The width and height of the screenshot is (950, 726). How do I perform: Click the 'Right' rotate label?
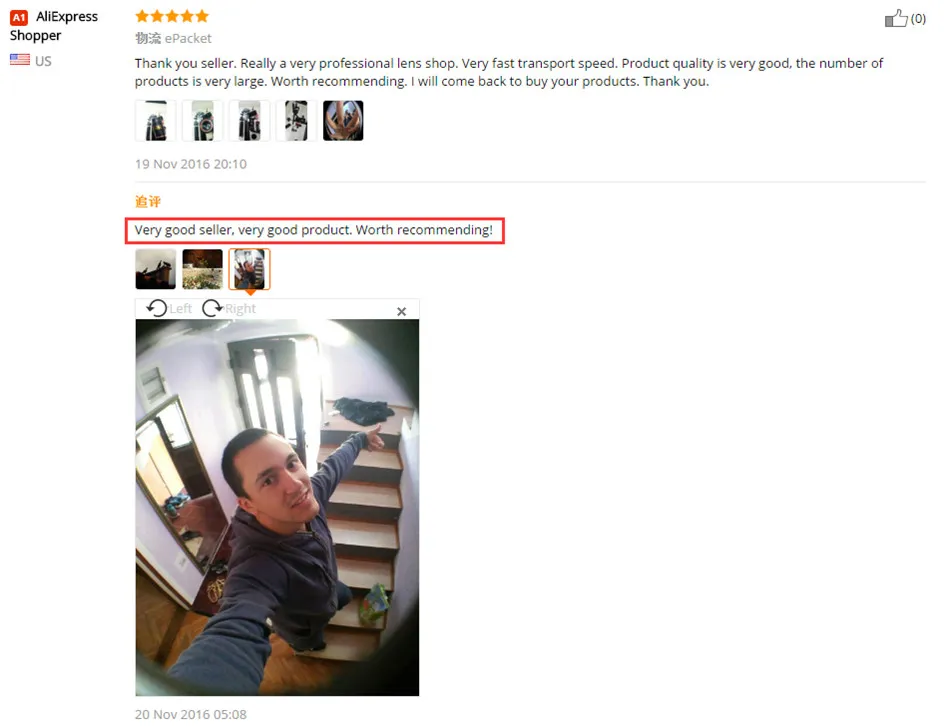(x=241, y=308)
